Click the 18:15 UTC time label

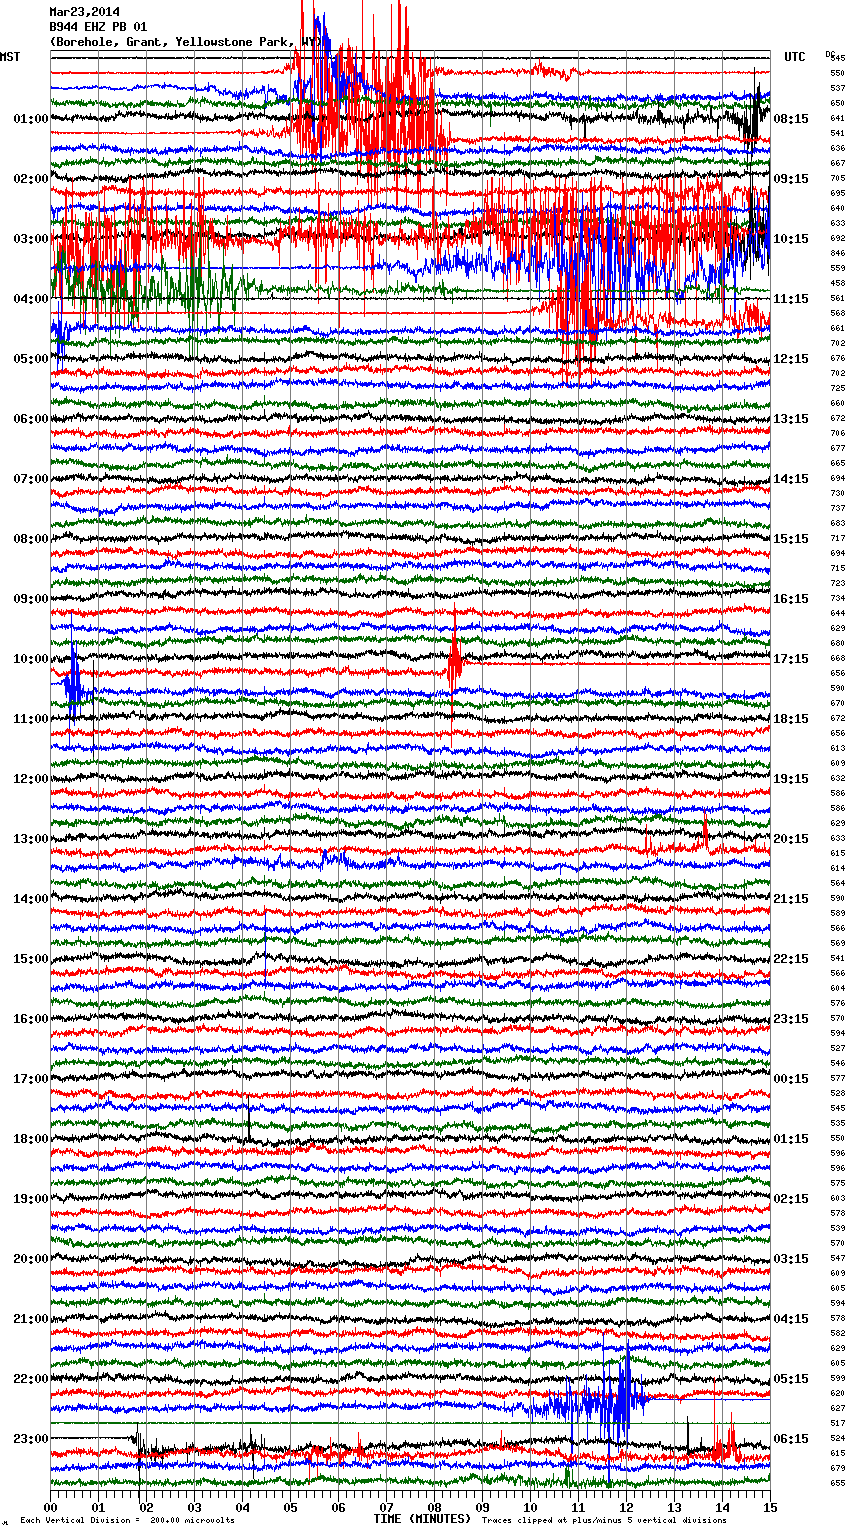(x=791, y=719)
